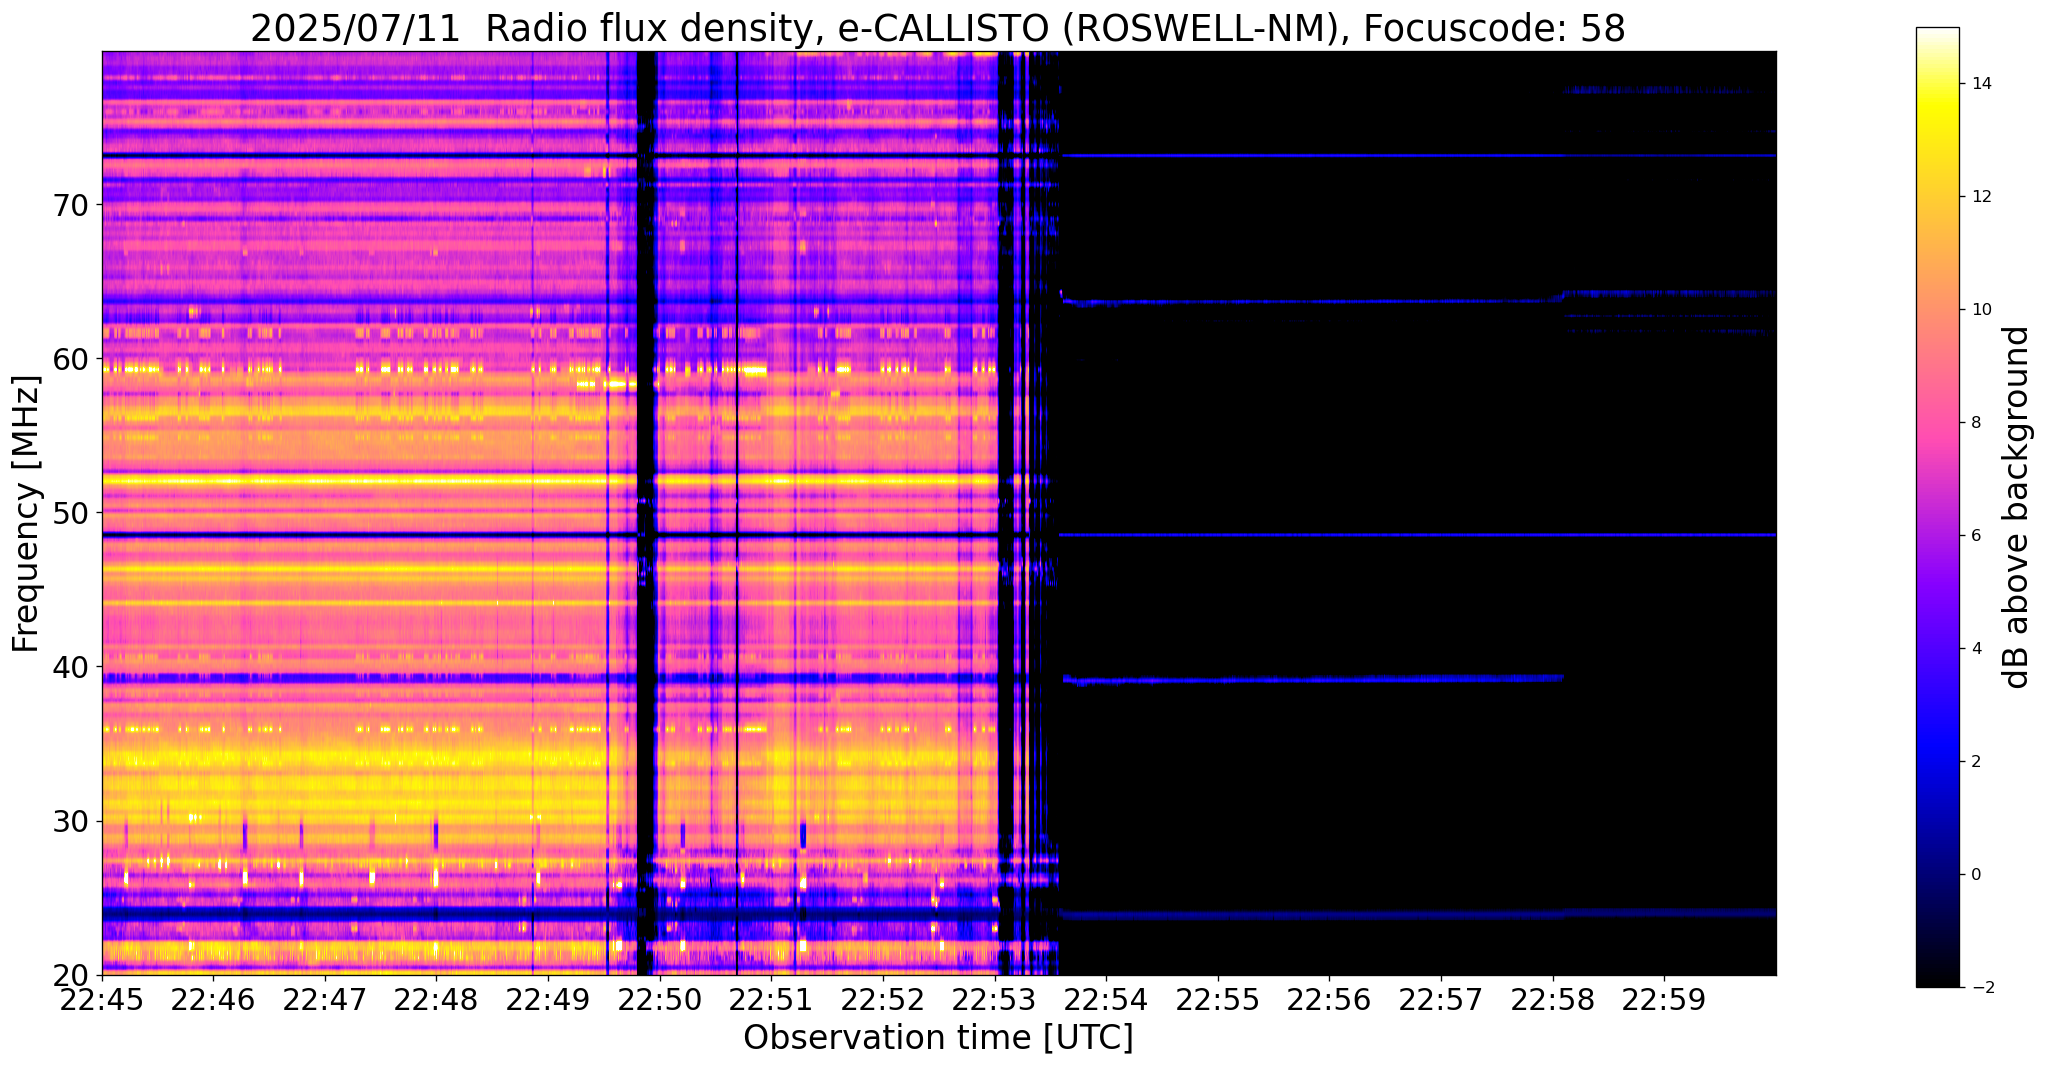Click the 22:47 time tick label
2047x1067 pixels.
325,999
